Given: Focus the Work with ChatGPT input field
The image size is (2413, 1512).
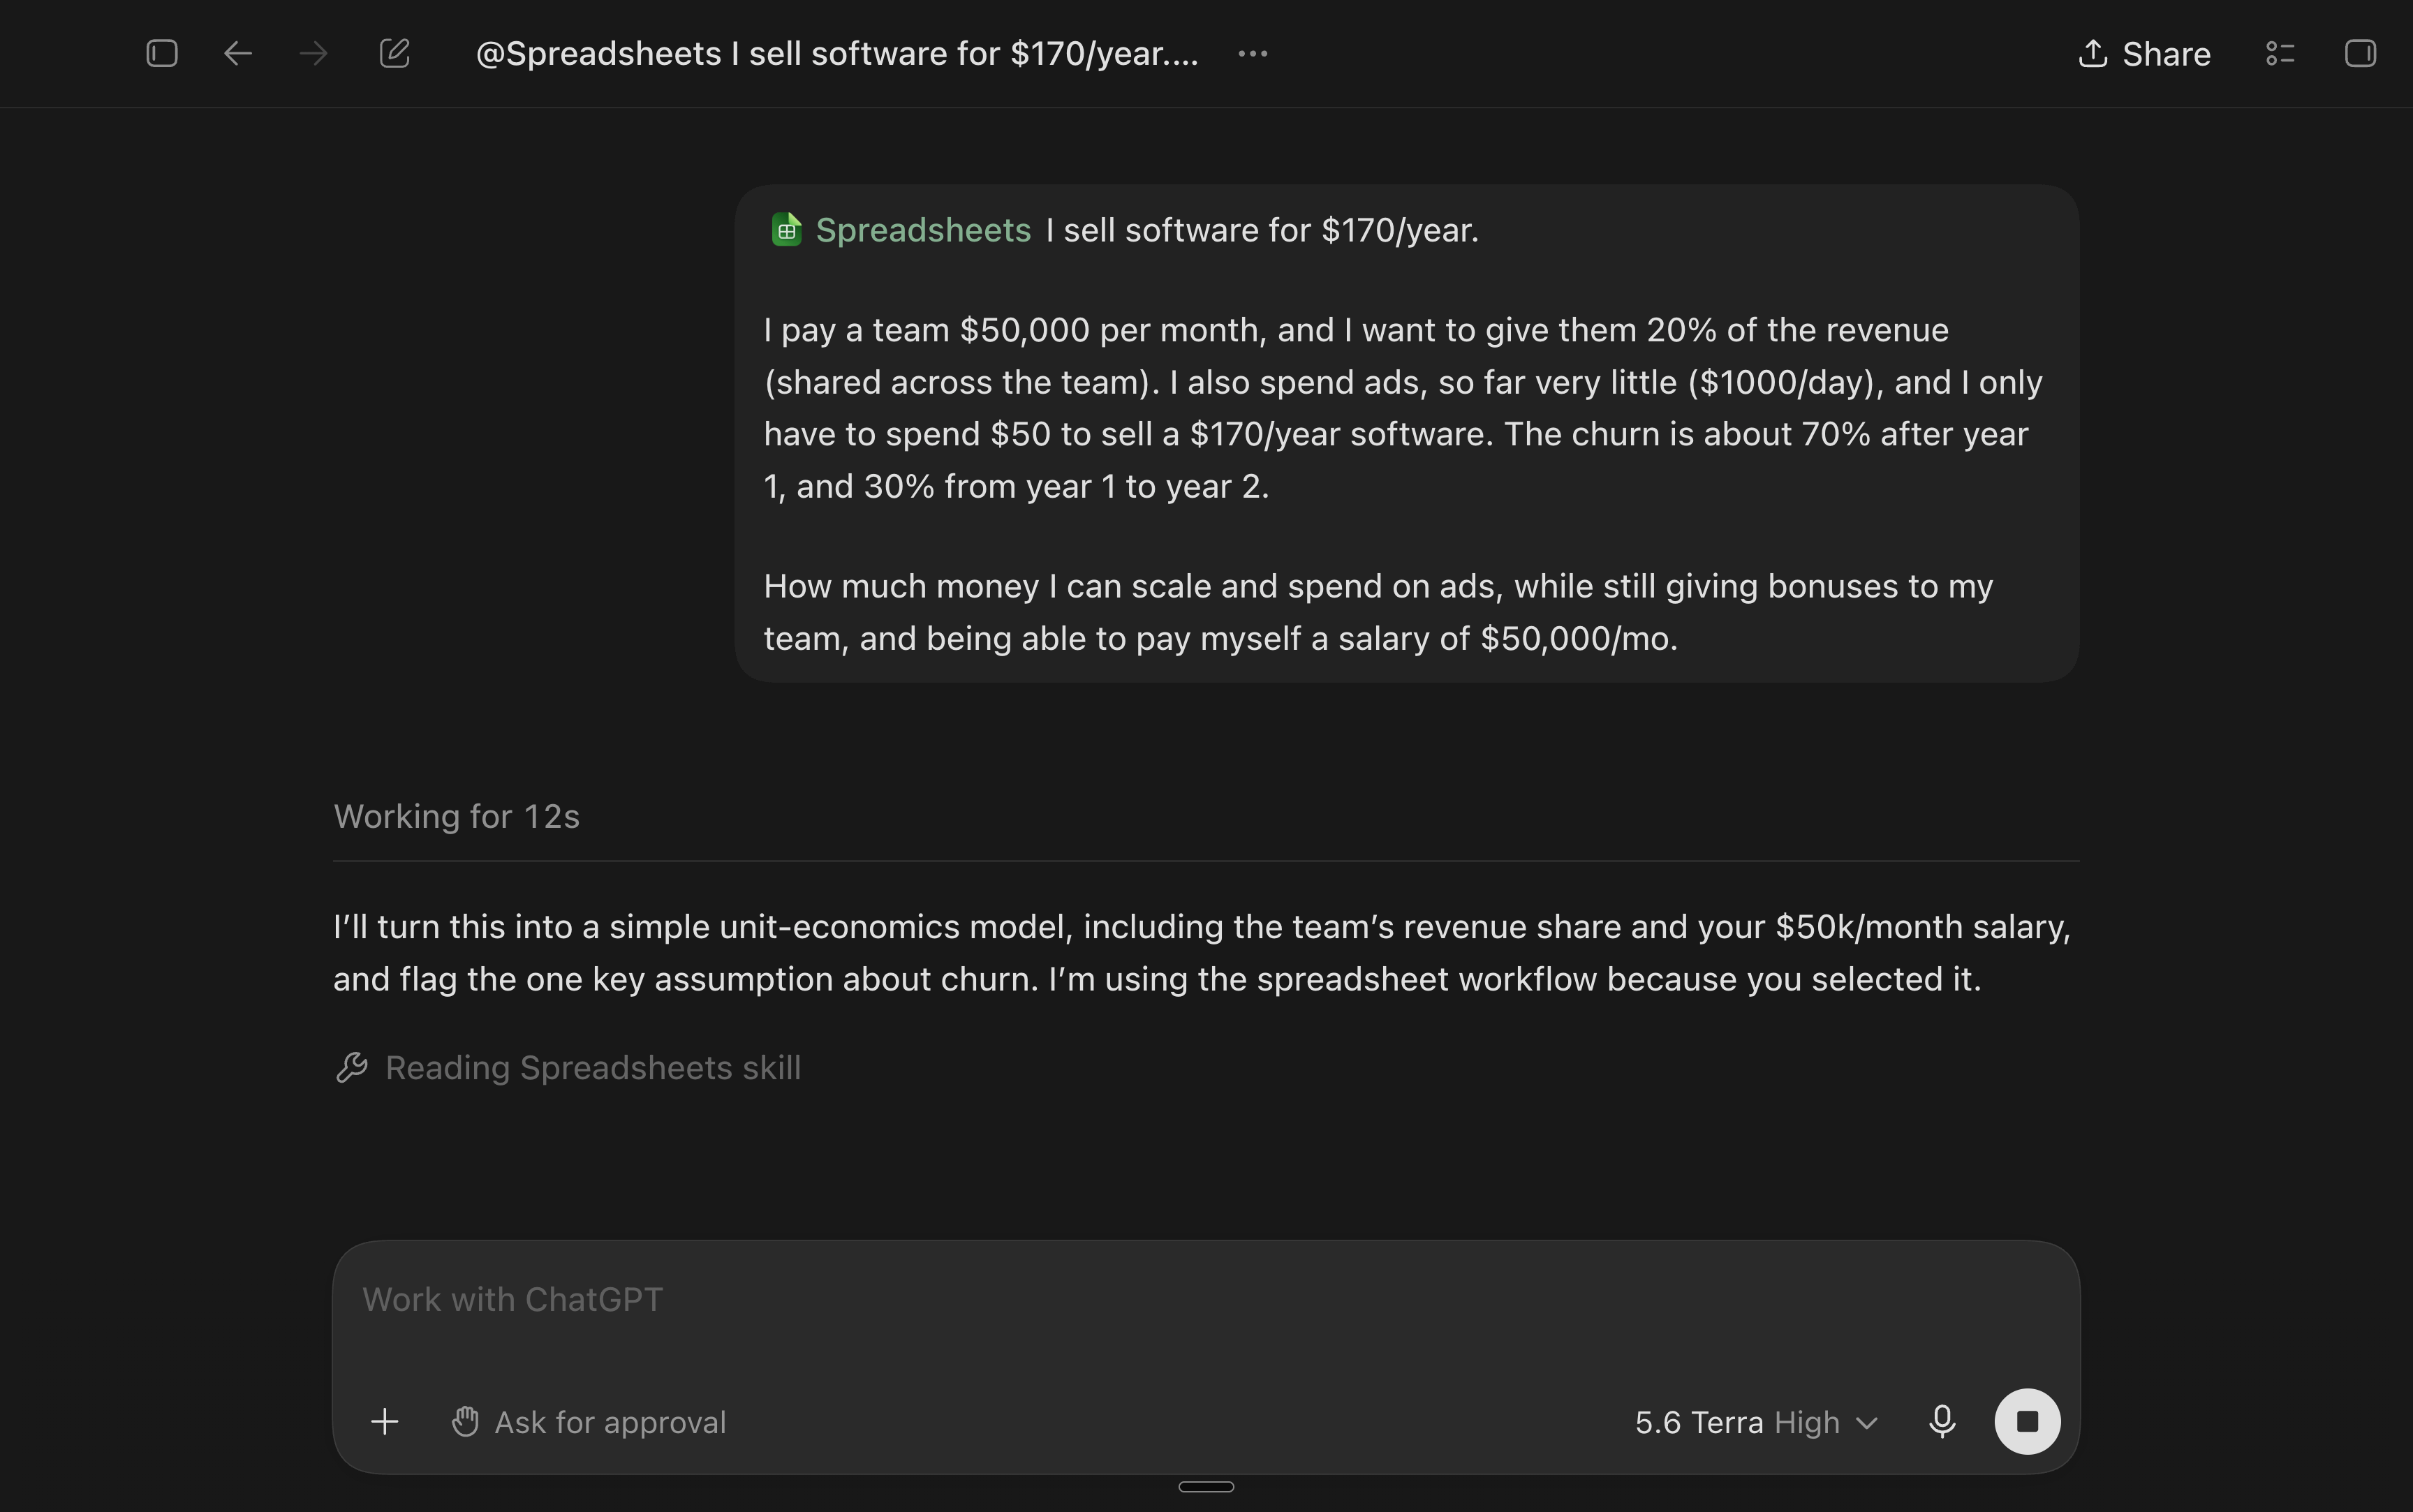Looking at the screenshot, I should point(1206,1300).
